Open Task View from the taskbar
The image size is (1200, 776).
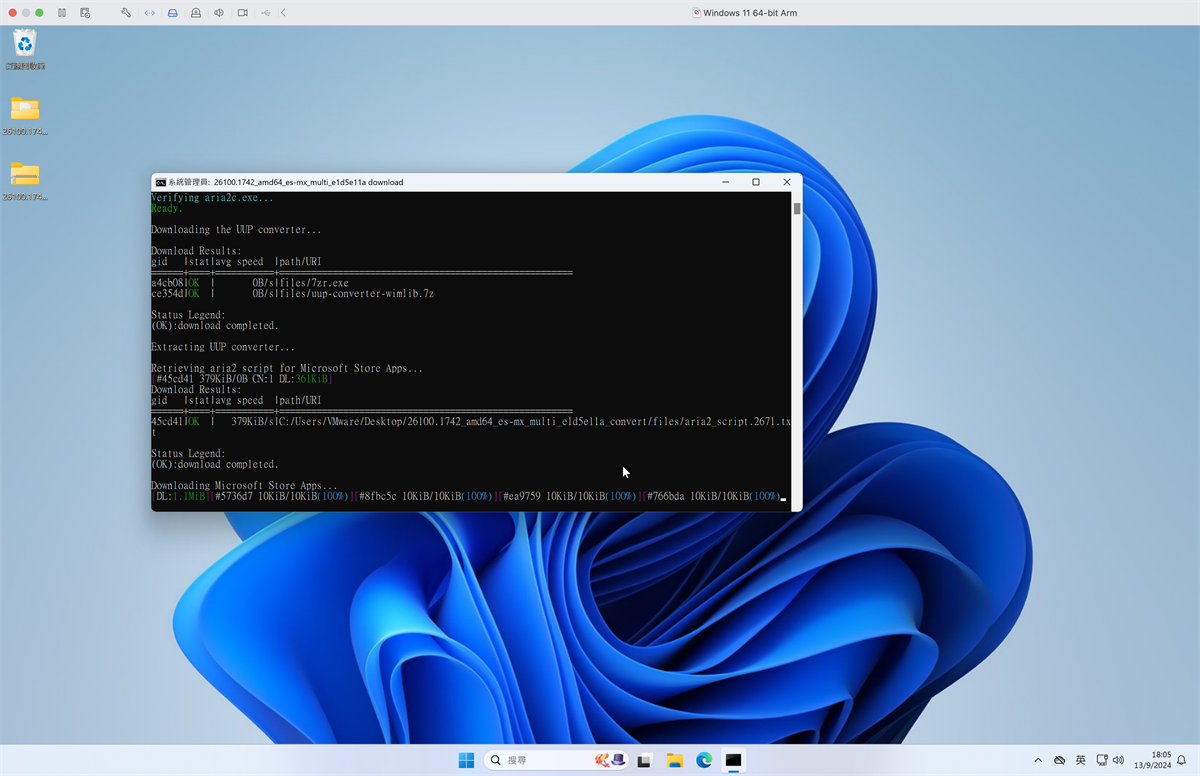645,760
